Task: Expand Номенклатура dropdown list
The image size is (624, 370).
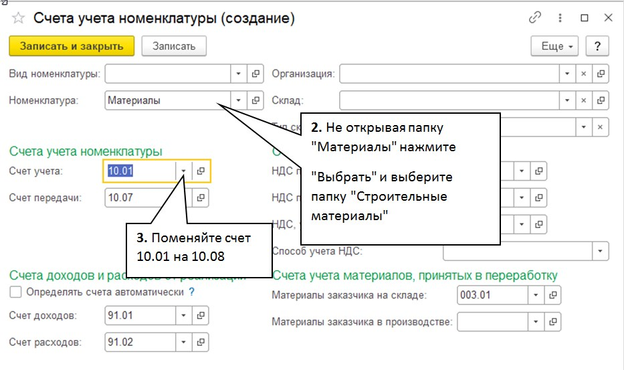Action: (238, 100)
